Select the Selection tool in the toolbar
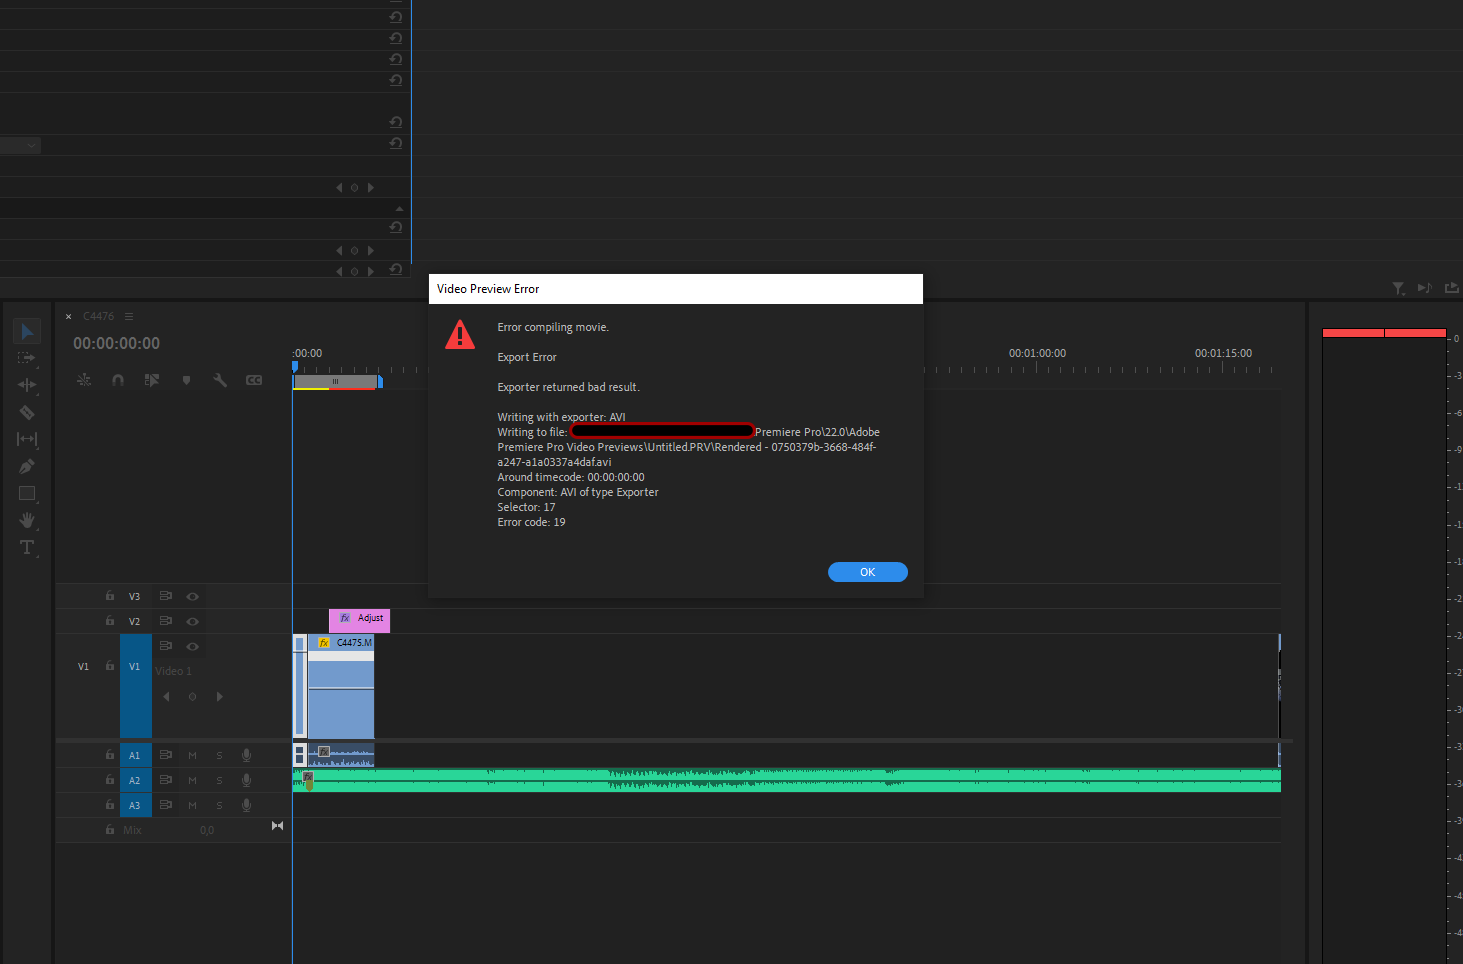 point(27,330)
